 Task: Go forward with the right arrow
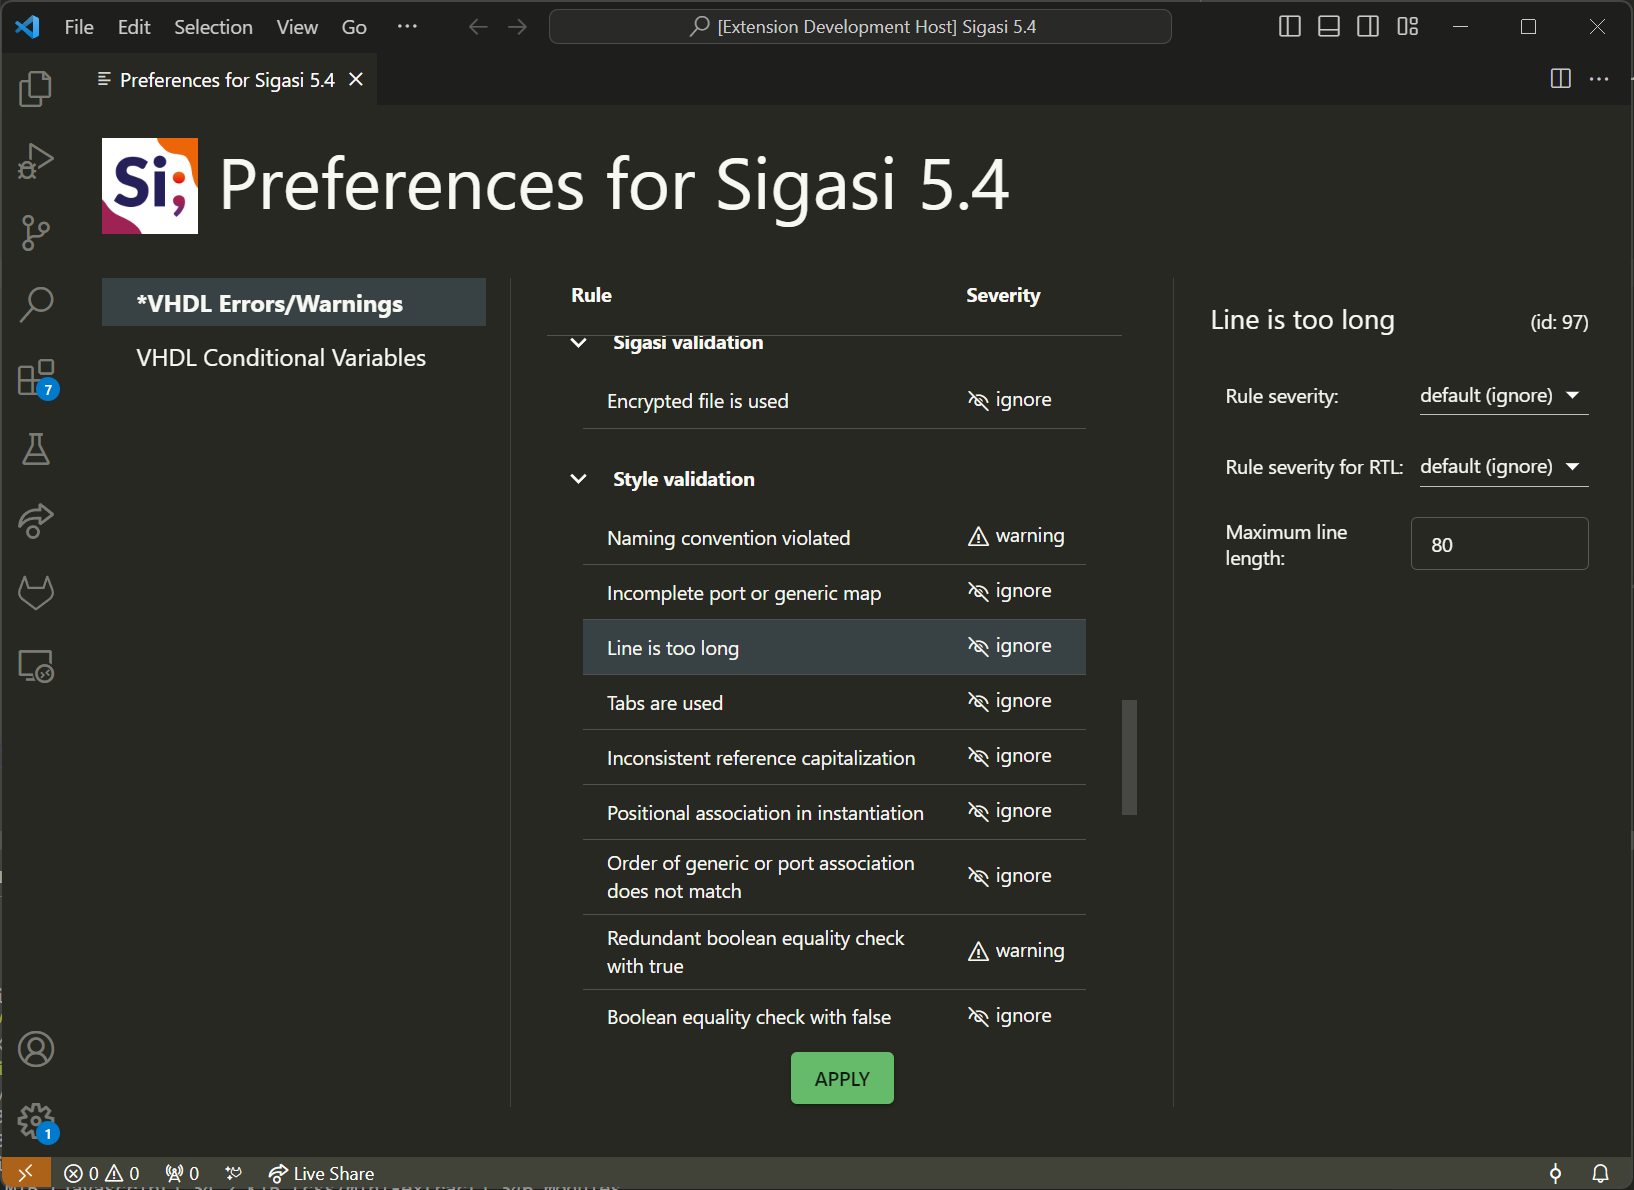517,27
